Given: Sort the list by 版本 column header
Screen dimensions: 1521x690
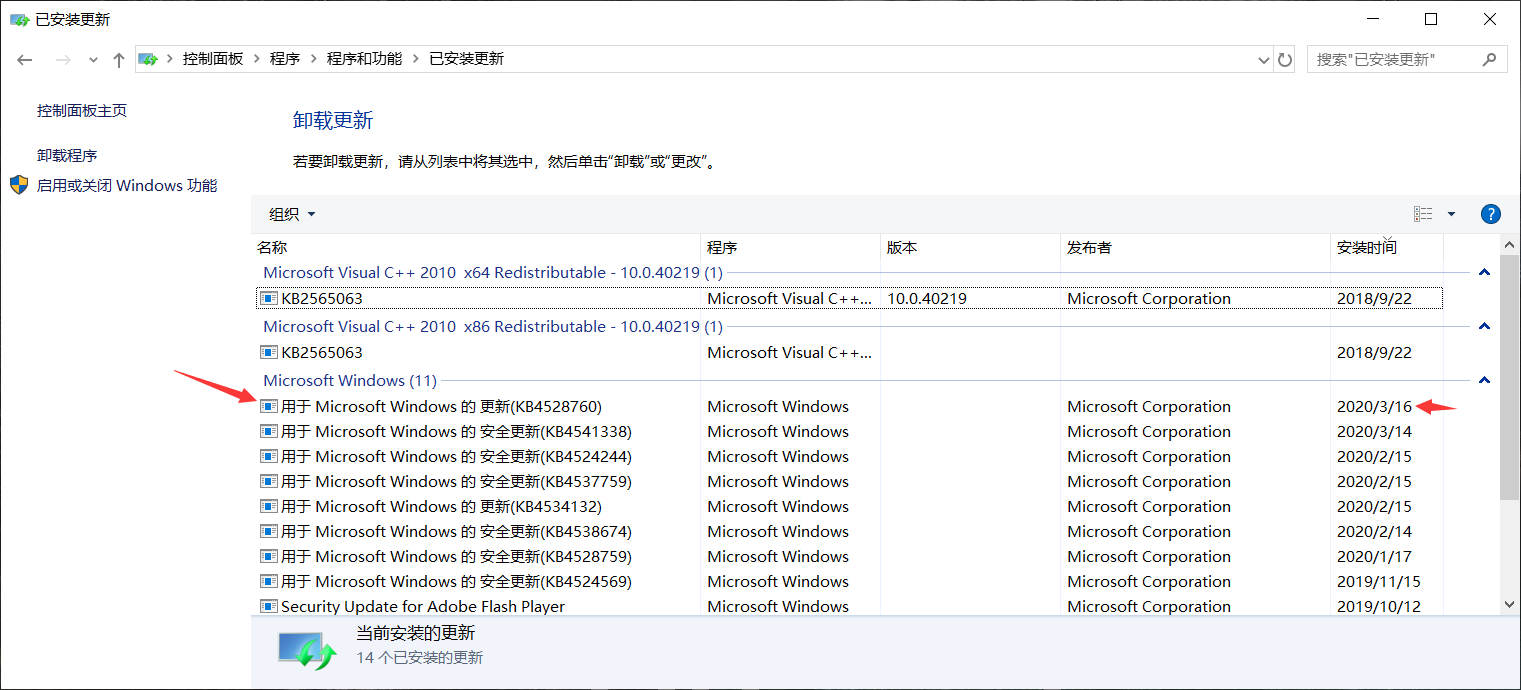Looking at the screenshot, I should [970, 247].
